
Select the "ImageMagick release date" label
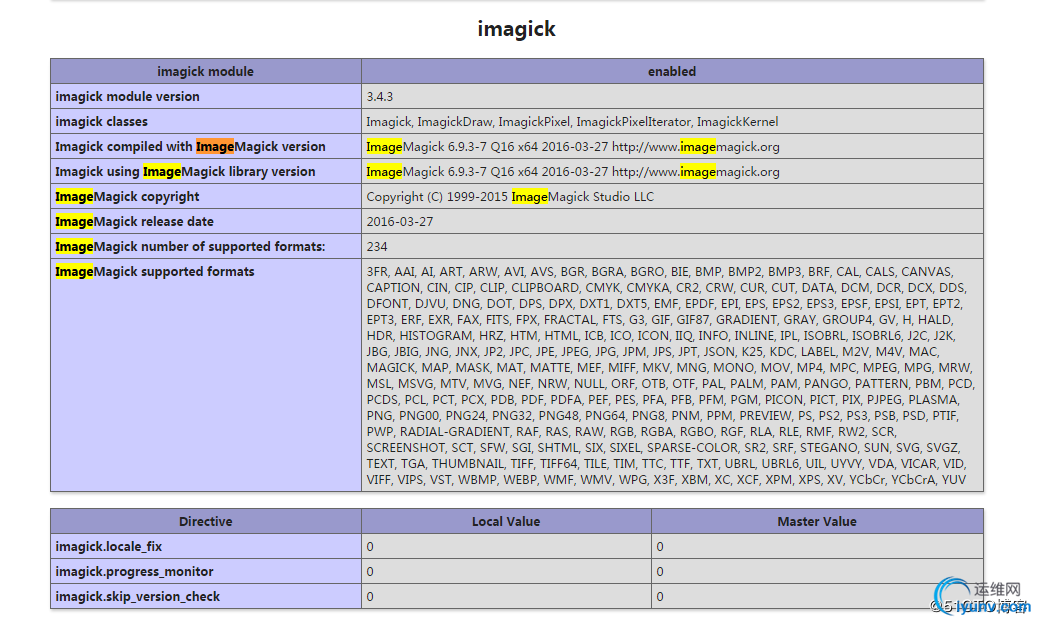[134, 222]
